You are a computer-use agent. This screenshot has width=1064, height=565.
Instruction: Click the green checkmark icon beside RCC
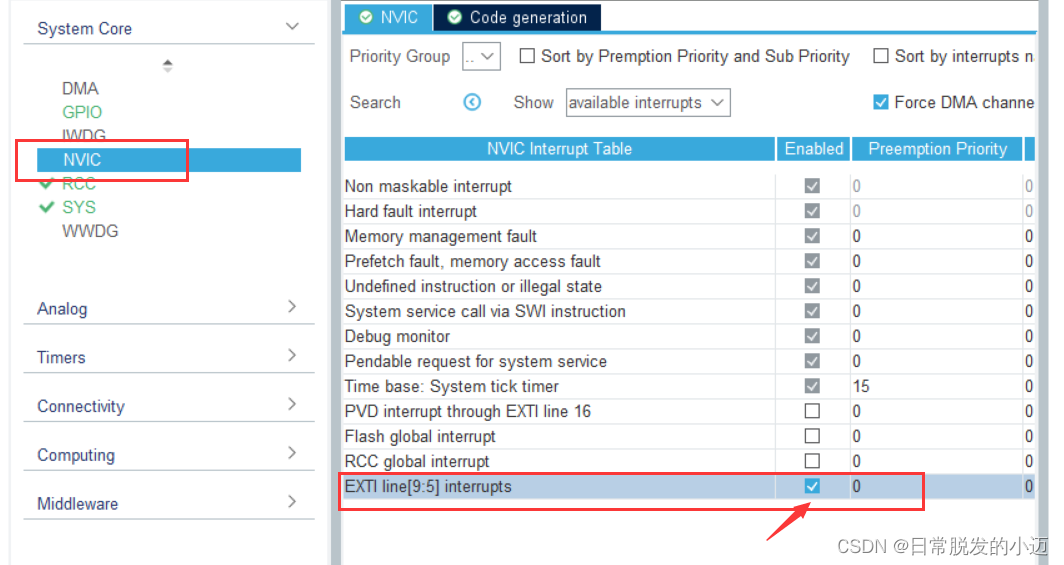[47, 183]
